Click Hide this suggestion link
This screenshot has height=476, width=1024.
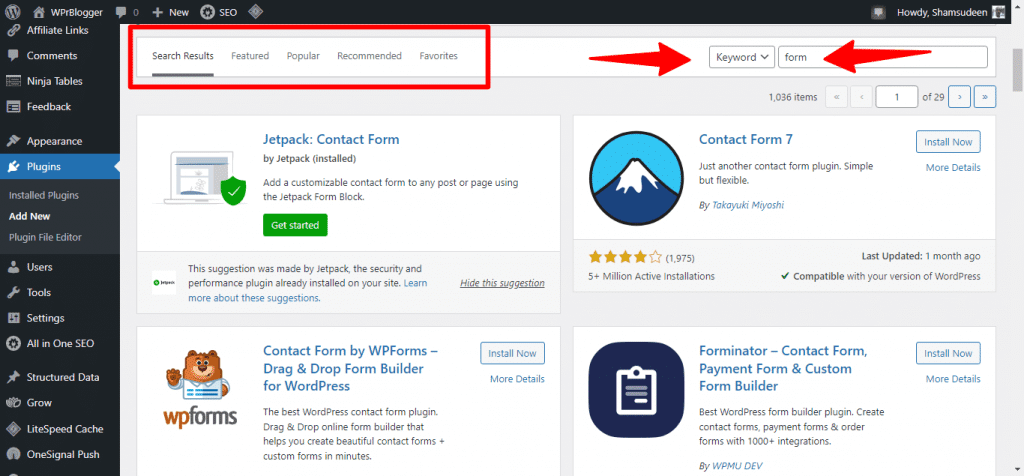click(502, 283)
